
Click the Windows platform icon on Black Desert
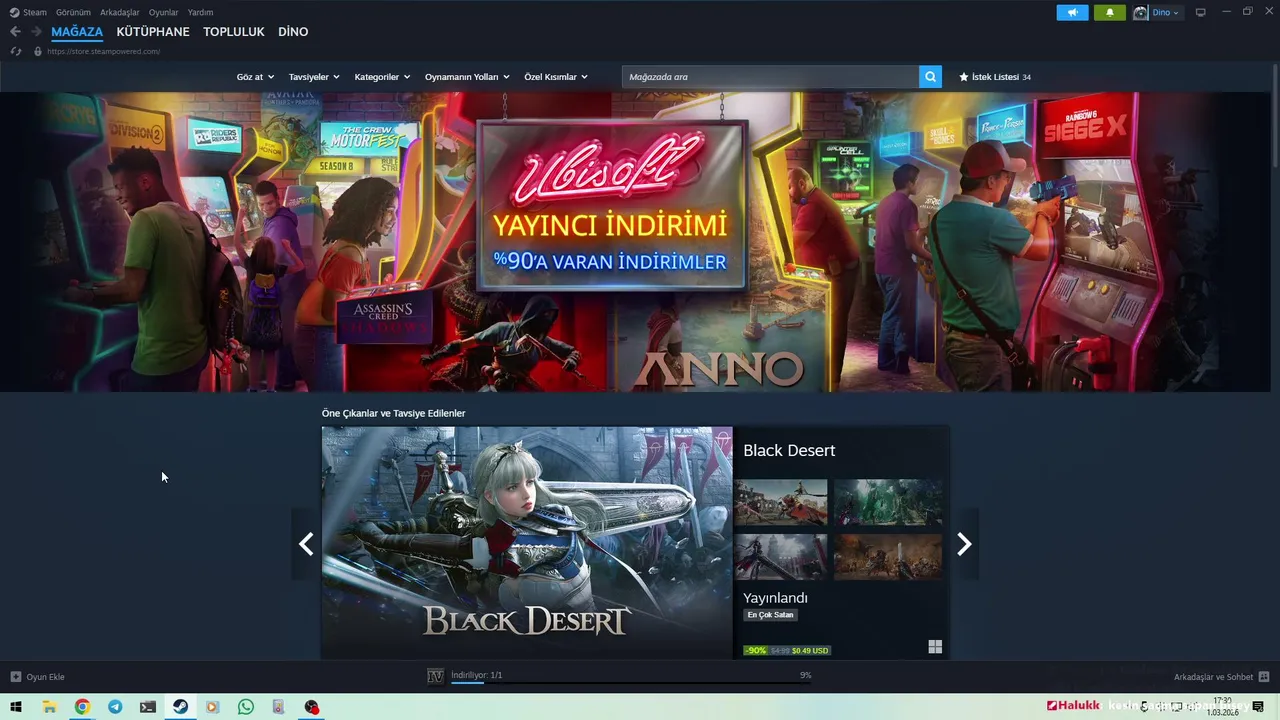[935, 647]
